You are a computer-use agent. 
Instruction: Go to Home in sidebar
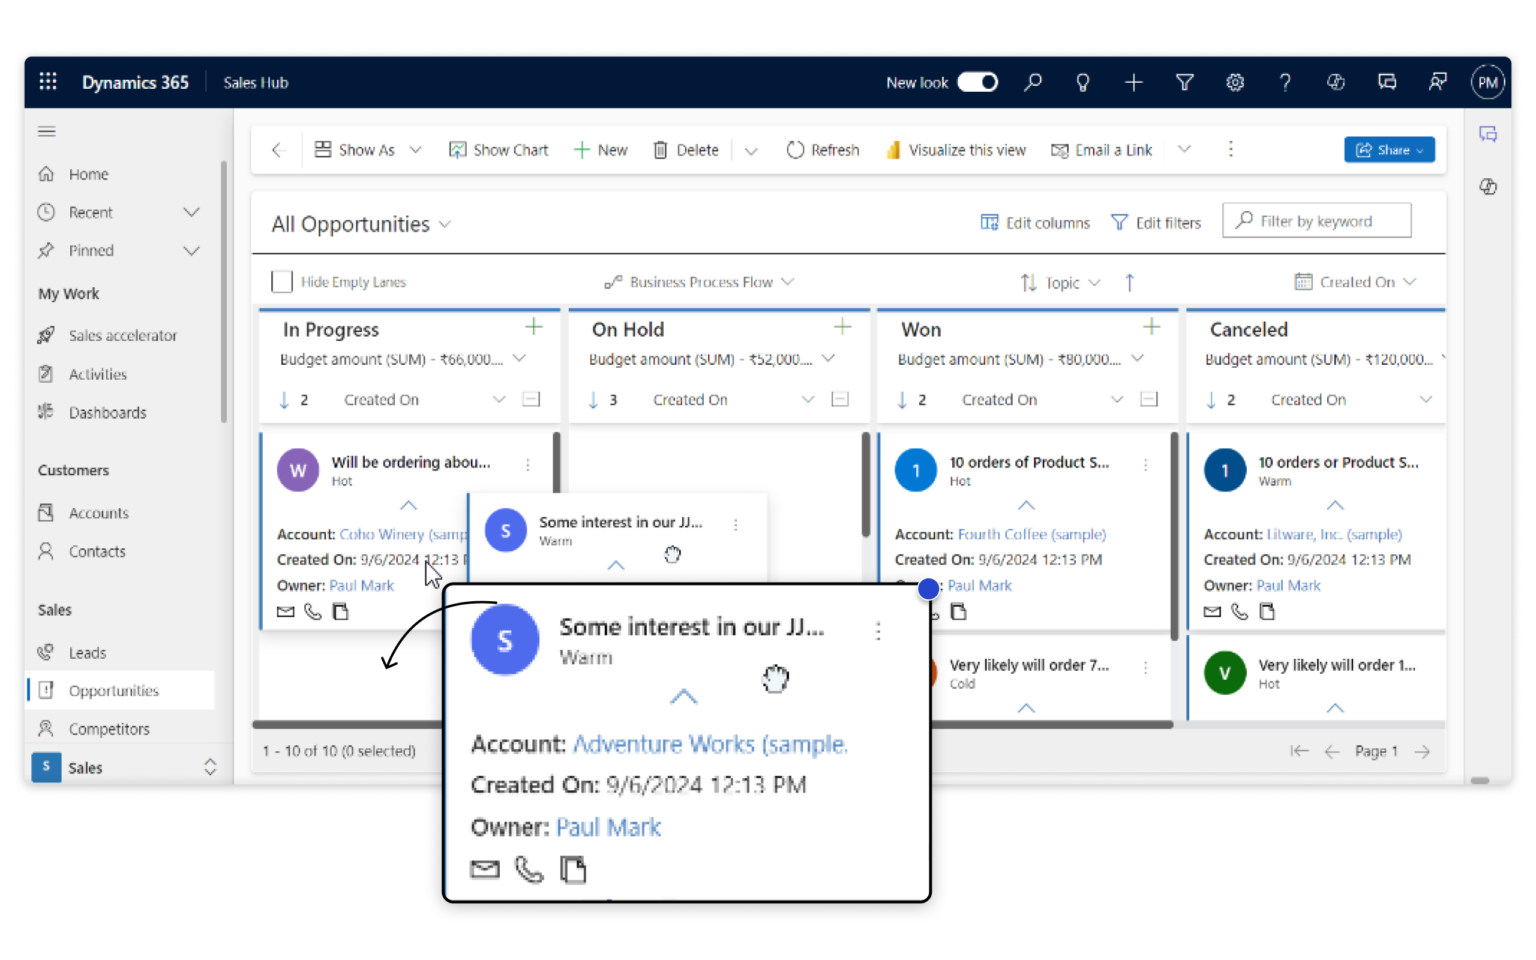coord(88,174)
